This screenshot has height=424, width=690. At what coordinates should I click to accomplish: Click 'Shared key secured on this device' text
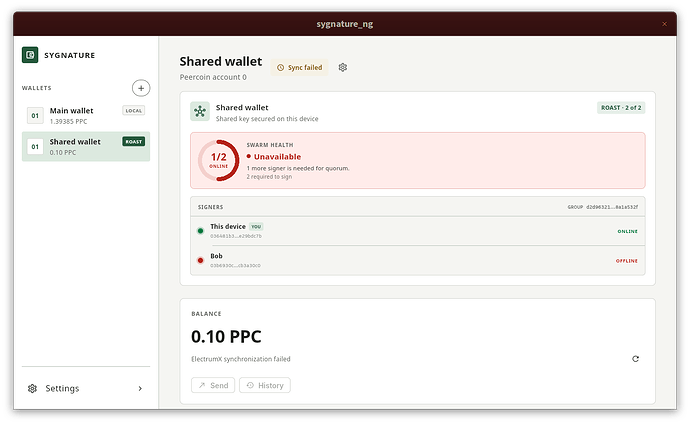[x=267, y=119]
